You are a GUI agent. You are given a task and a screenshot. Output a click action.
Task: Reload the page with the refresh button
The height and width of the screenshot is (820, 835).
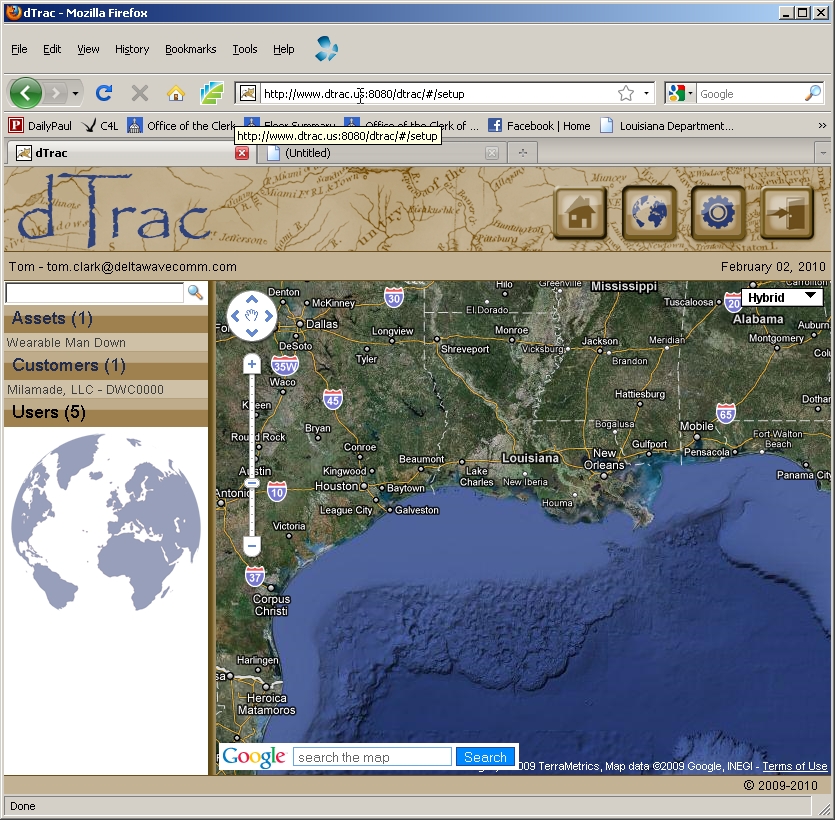coord(103,93)
